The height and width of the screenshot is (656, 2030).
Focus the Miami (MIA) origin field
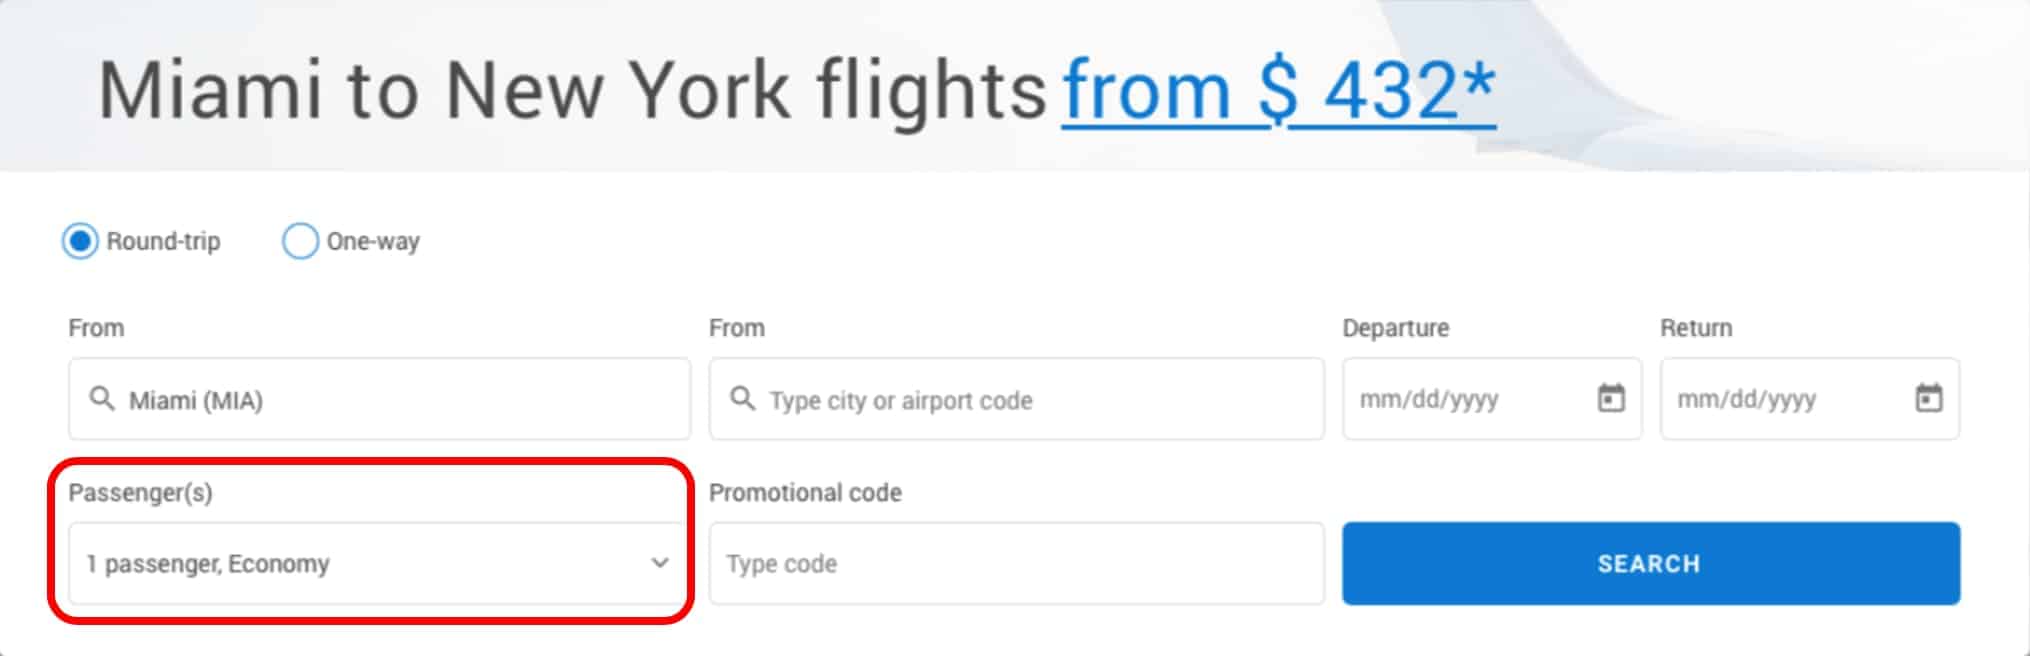[379, 399]
